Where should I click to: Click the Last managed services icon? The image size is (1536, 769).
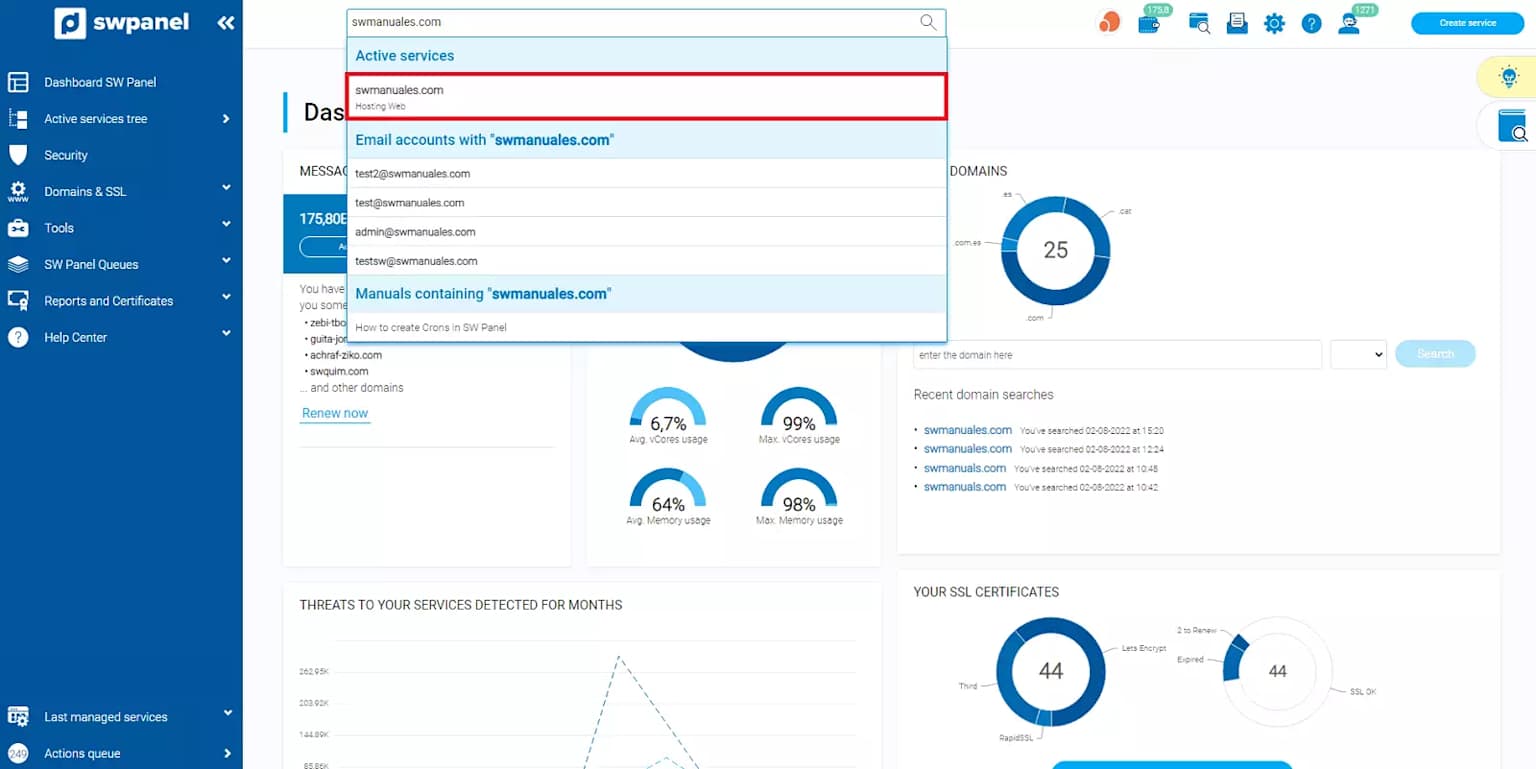tap(18, 717)
